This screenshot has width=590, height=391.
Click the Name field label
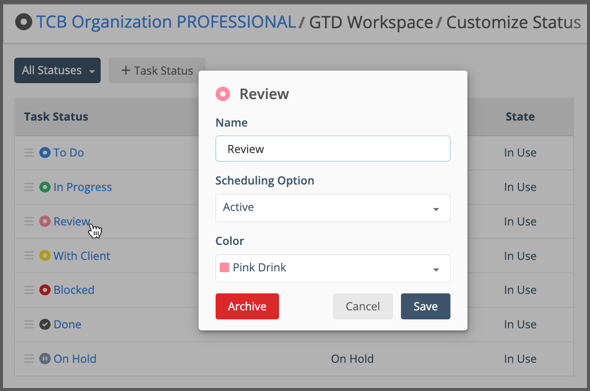pyautogui.click(x=231, y=123)
